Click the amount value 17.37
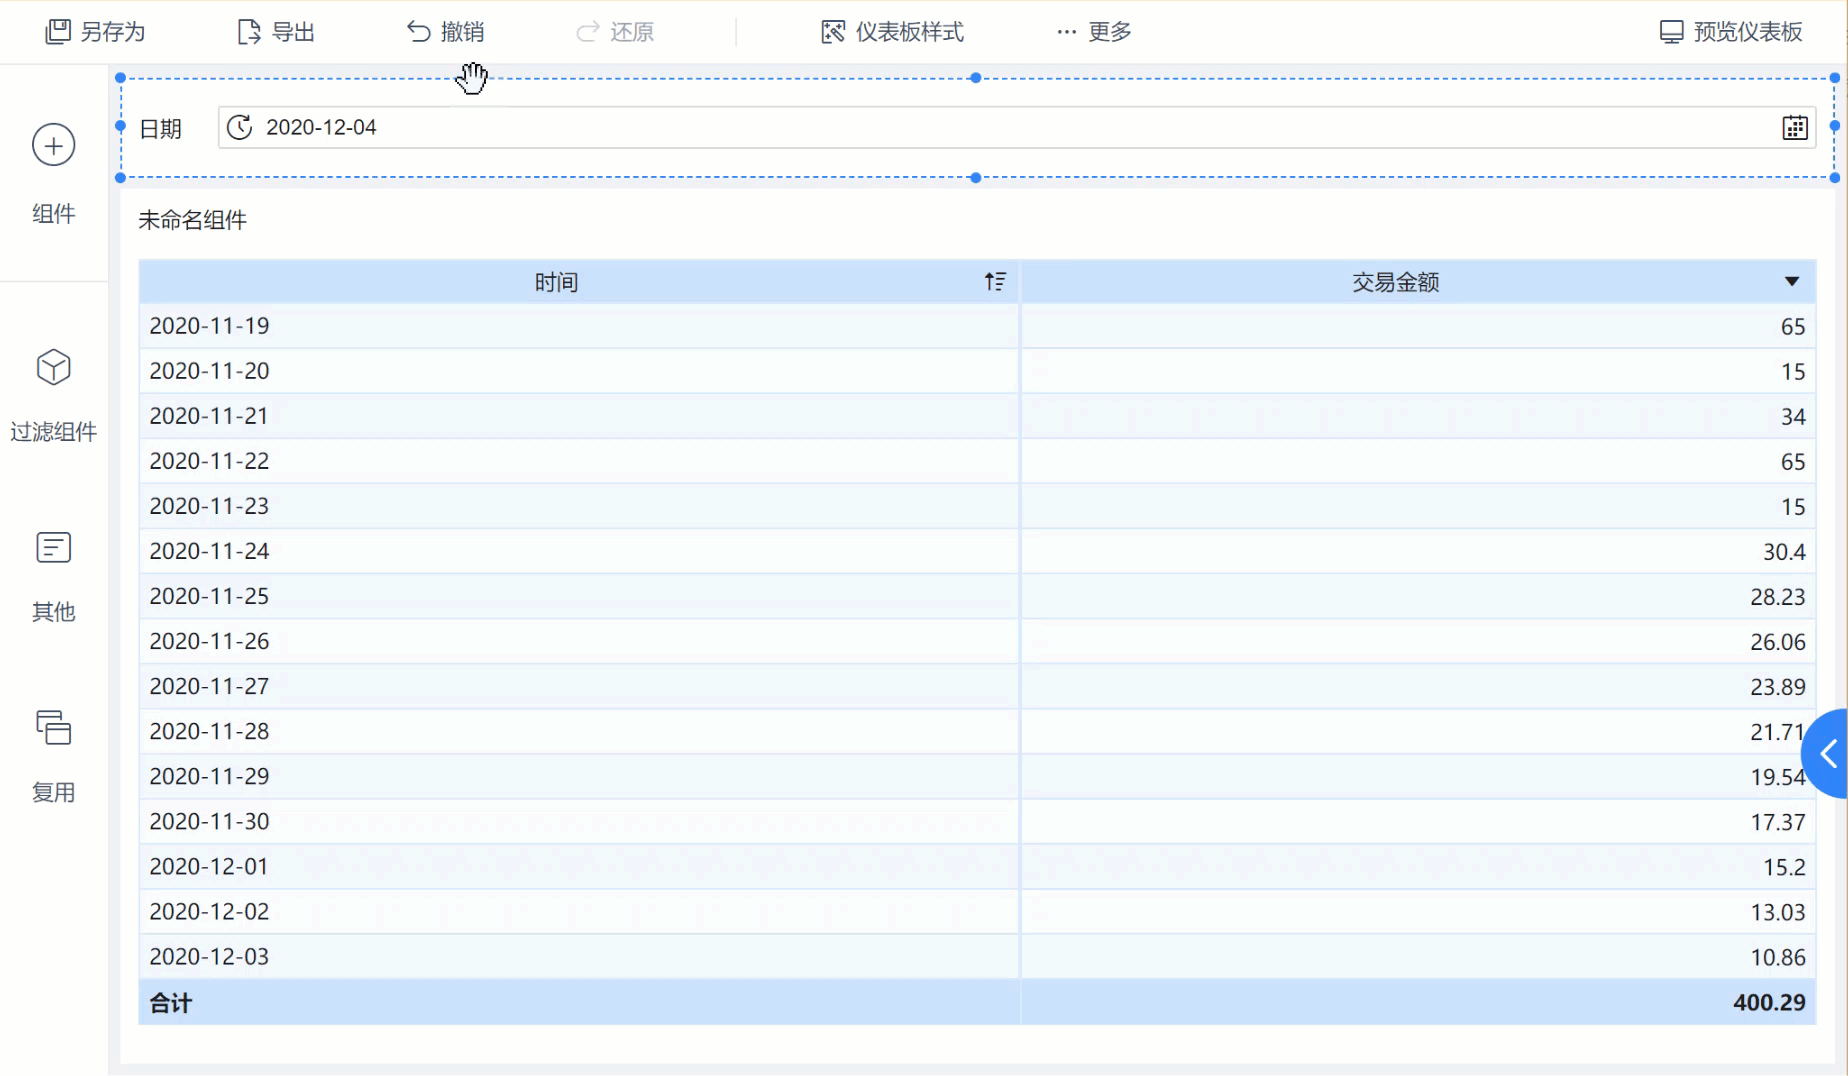 pyautogui.click(x=1778, y=822)
